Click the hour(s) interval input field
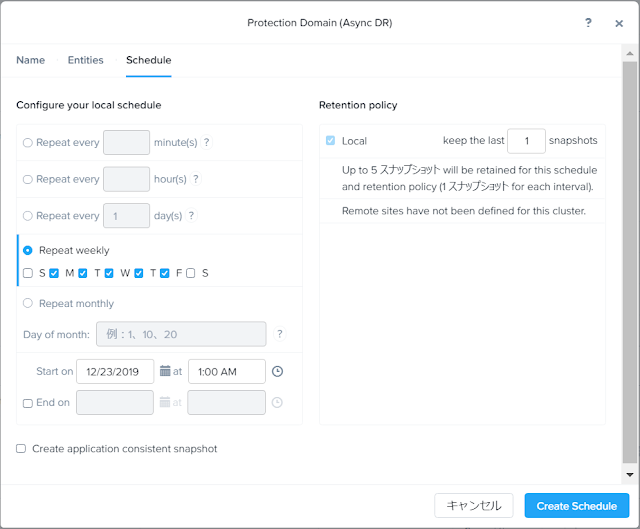 point(127,179)
